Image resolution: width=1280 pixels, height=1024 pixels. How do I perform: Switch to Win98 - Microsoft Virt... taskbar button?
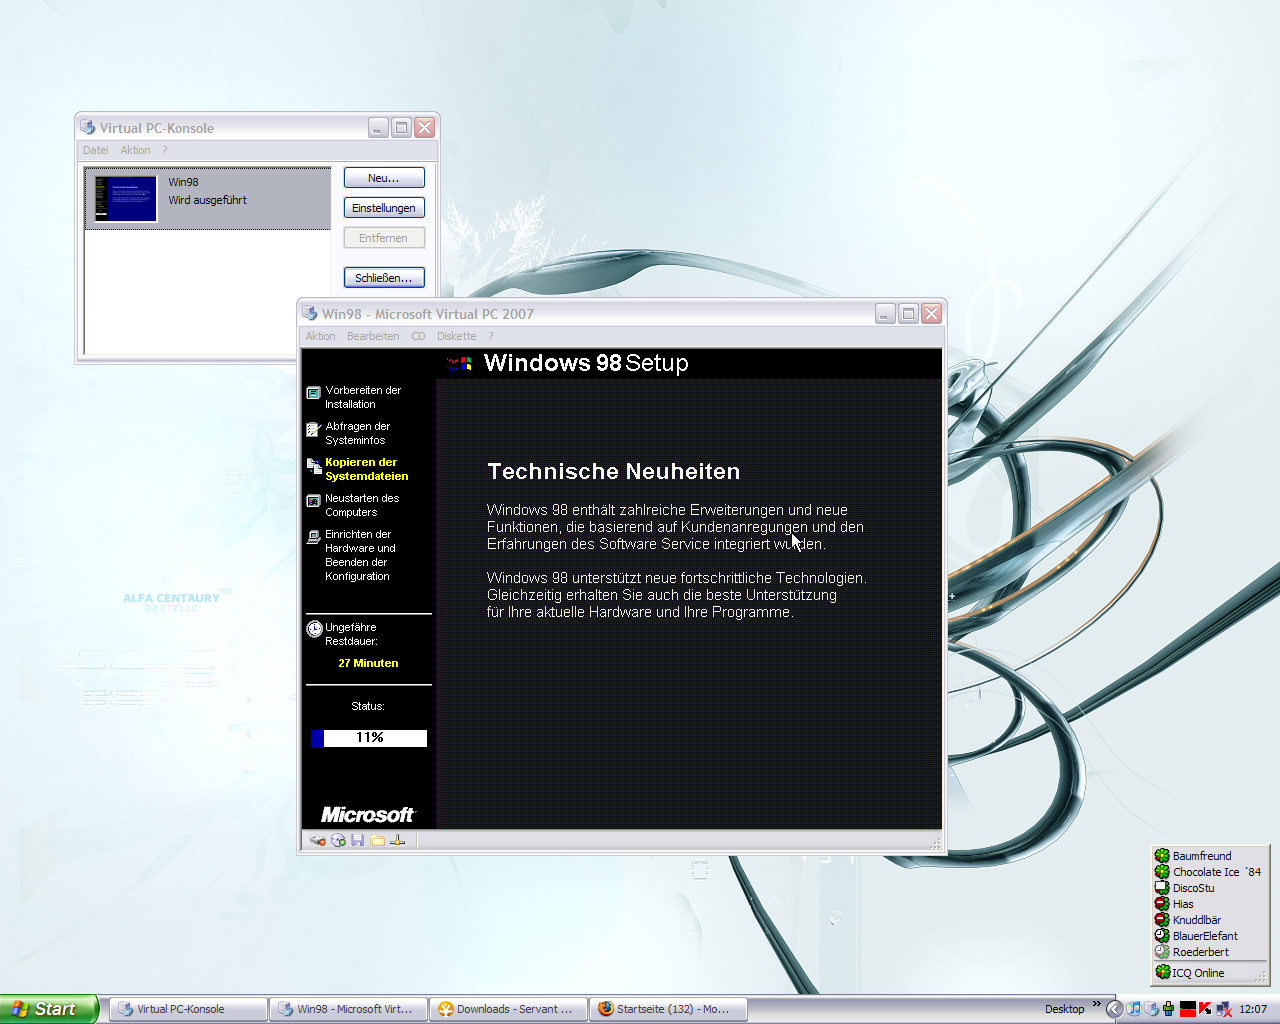(x=348, y=1010)
